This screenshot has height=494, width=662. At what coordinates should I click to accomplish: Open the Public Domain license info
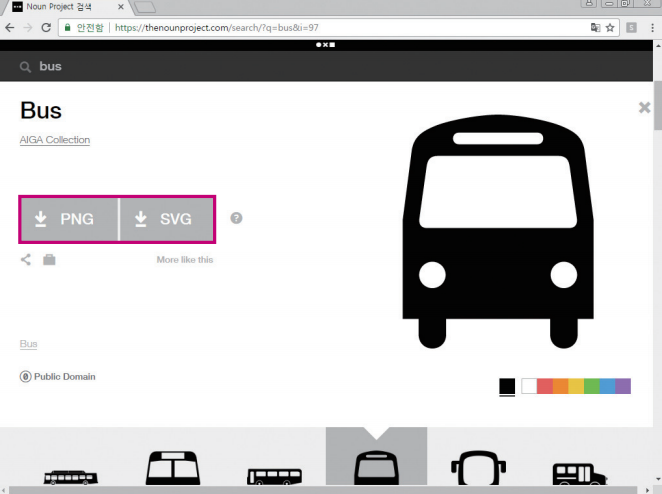tap(57, 376)
